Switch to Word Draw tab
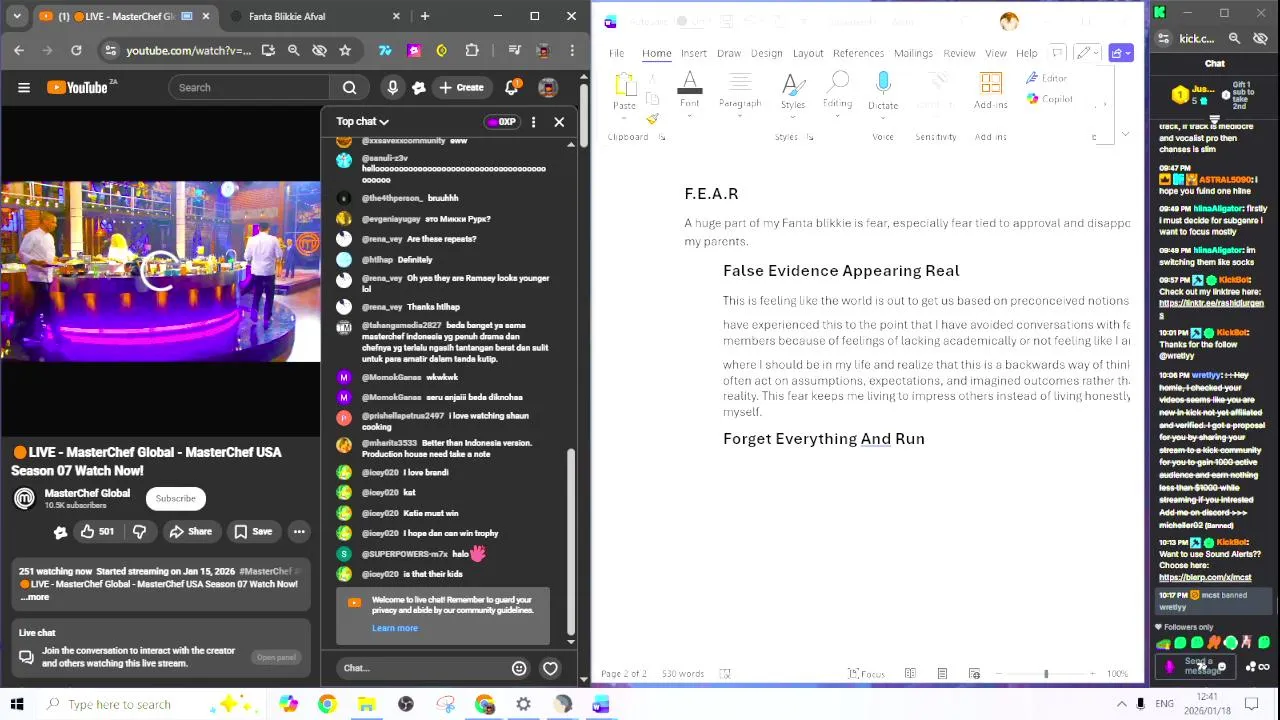The width and height of the screenshot is (1280, 720). coord(729,53)
